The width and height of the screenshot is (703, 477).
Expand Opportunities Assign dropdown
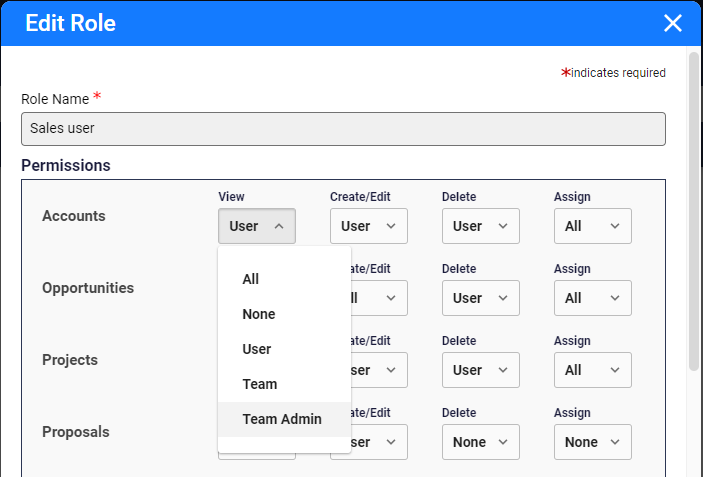pyautogui.click(x=593, y=298)
